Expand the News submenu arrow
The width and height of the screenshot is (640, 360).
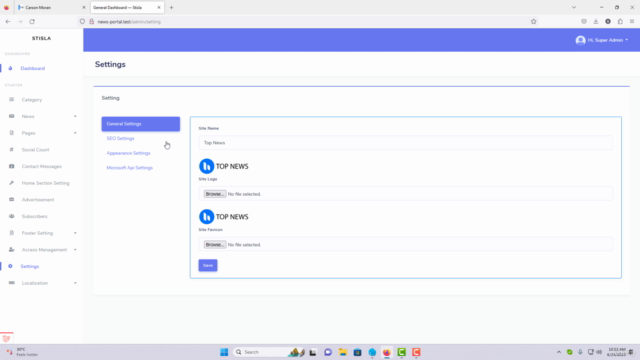(75, 116)
